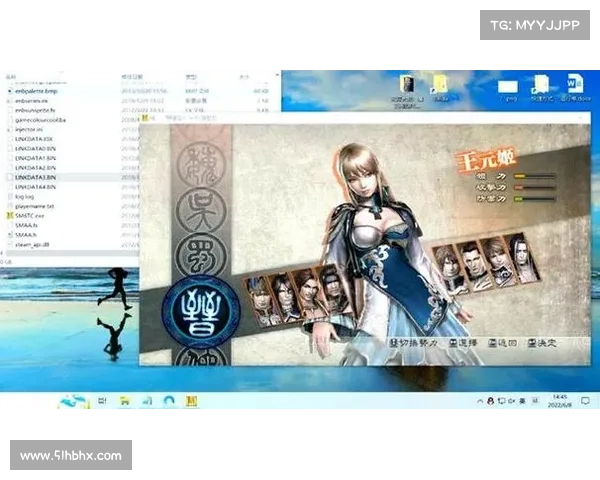Select playername.txt in the Explorer file list
Viewport: 600px width, 480px height.
(x=34, y=206)
